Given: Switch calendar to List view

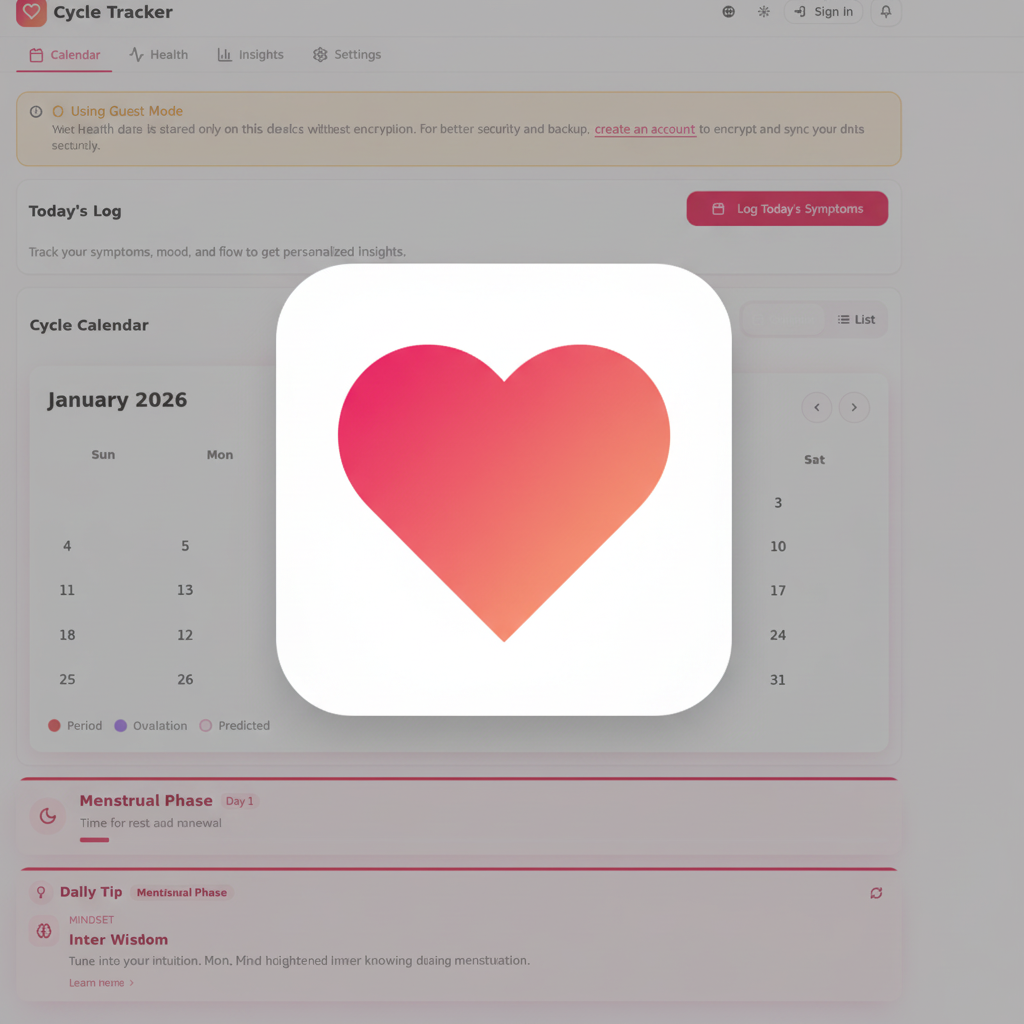Looking at the screenshot, I should [856, 319].
